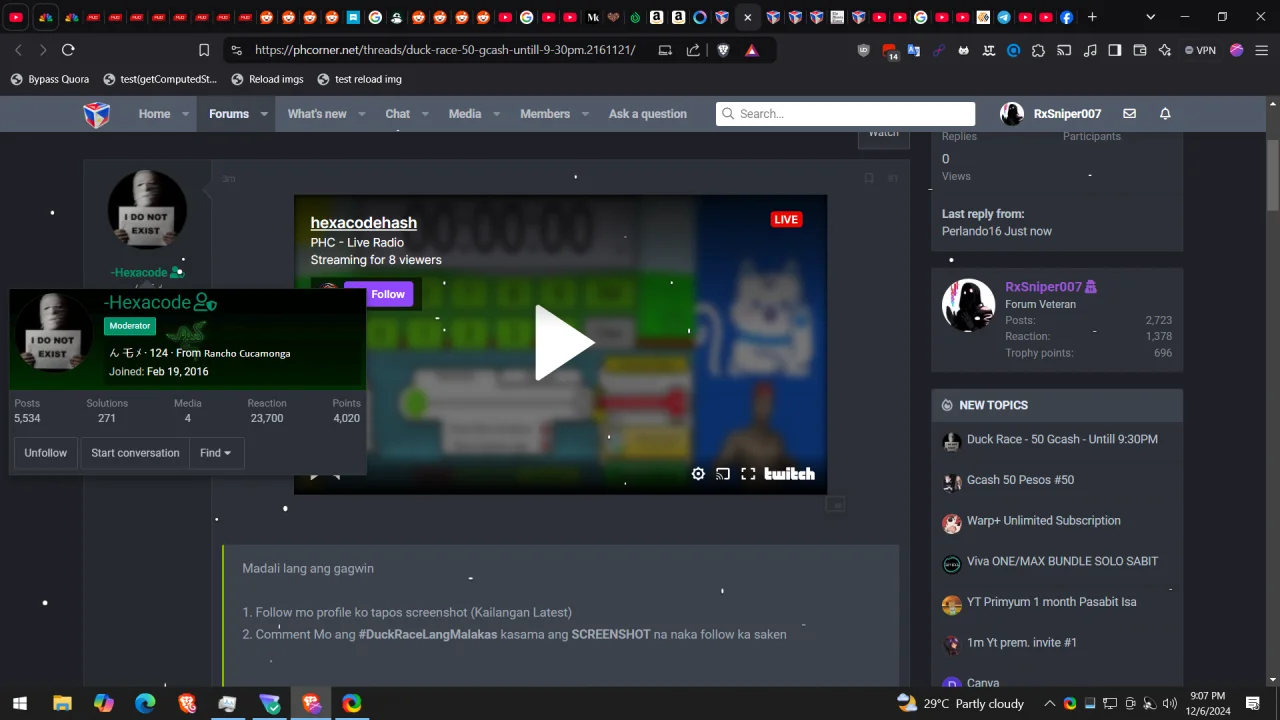Toggle Brave VPN button

(x=1200, y=50)
